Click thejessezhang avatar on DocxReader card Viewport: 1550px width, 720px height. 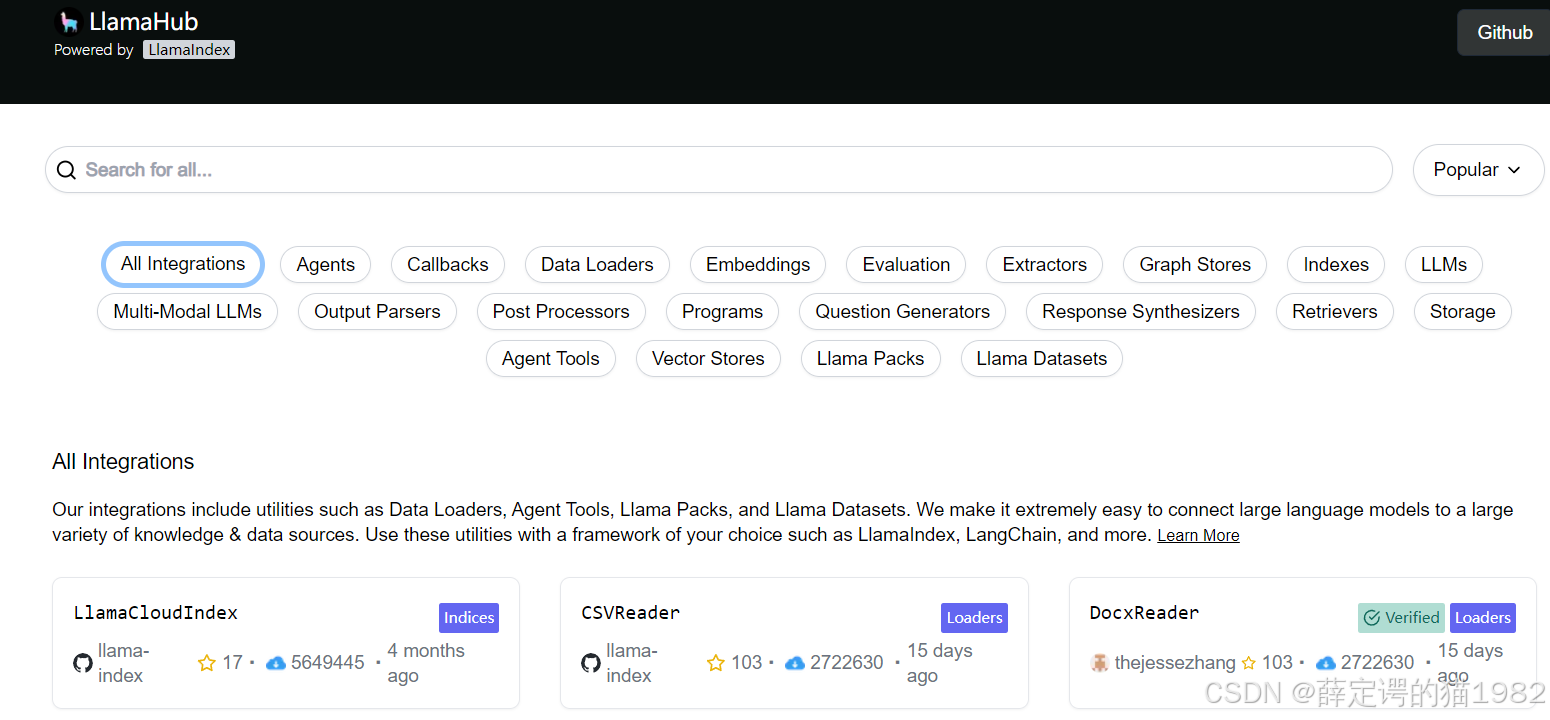pyautogui.click(x=1100, y=663)
